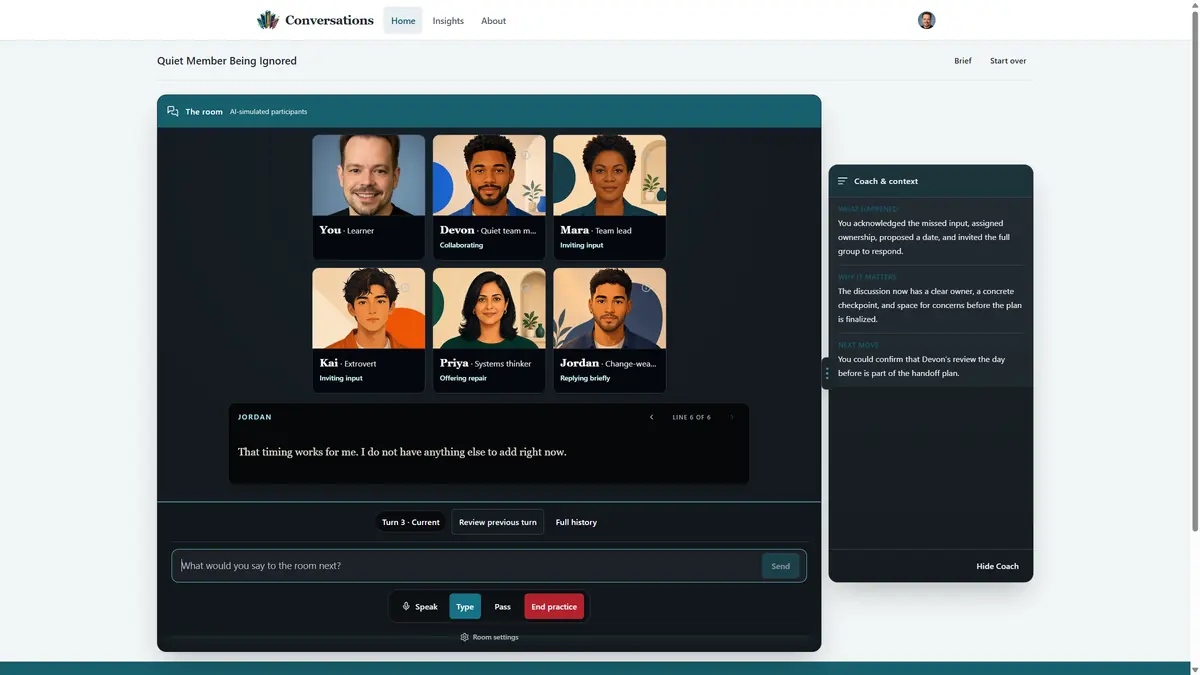Viewport: 1200px width, 675px height.
Task: Open Room settings
Action: pyautogui.click(x=489, y=637)
